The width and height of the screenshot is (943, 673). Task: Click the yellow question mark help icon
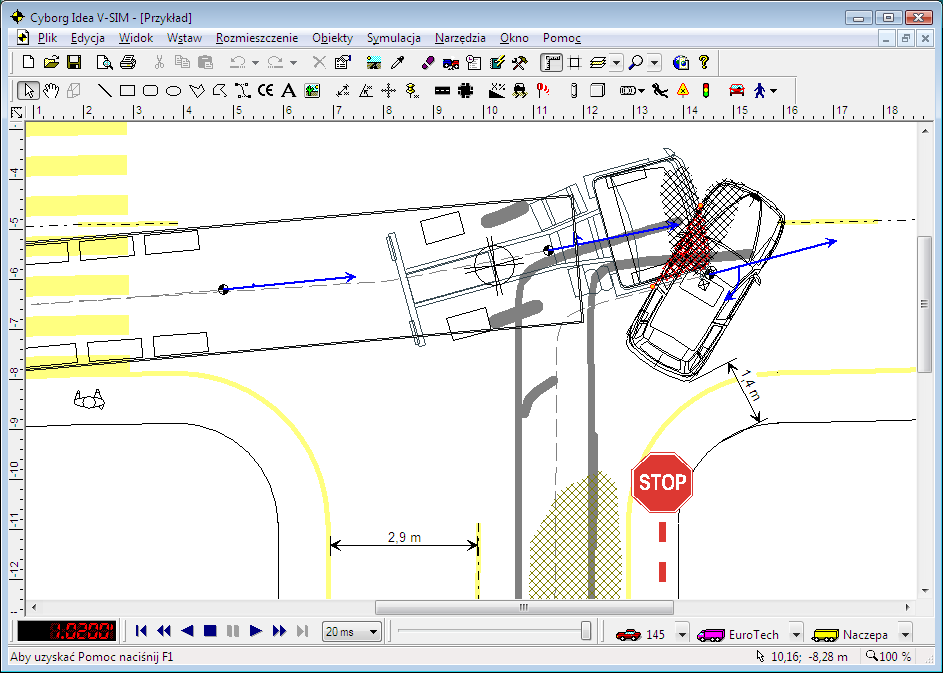tap(704, 62)
